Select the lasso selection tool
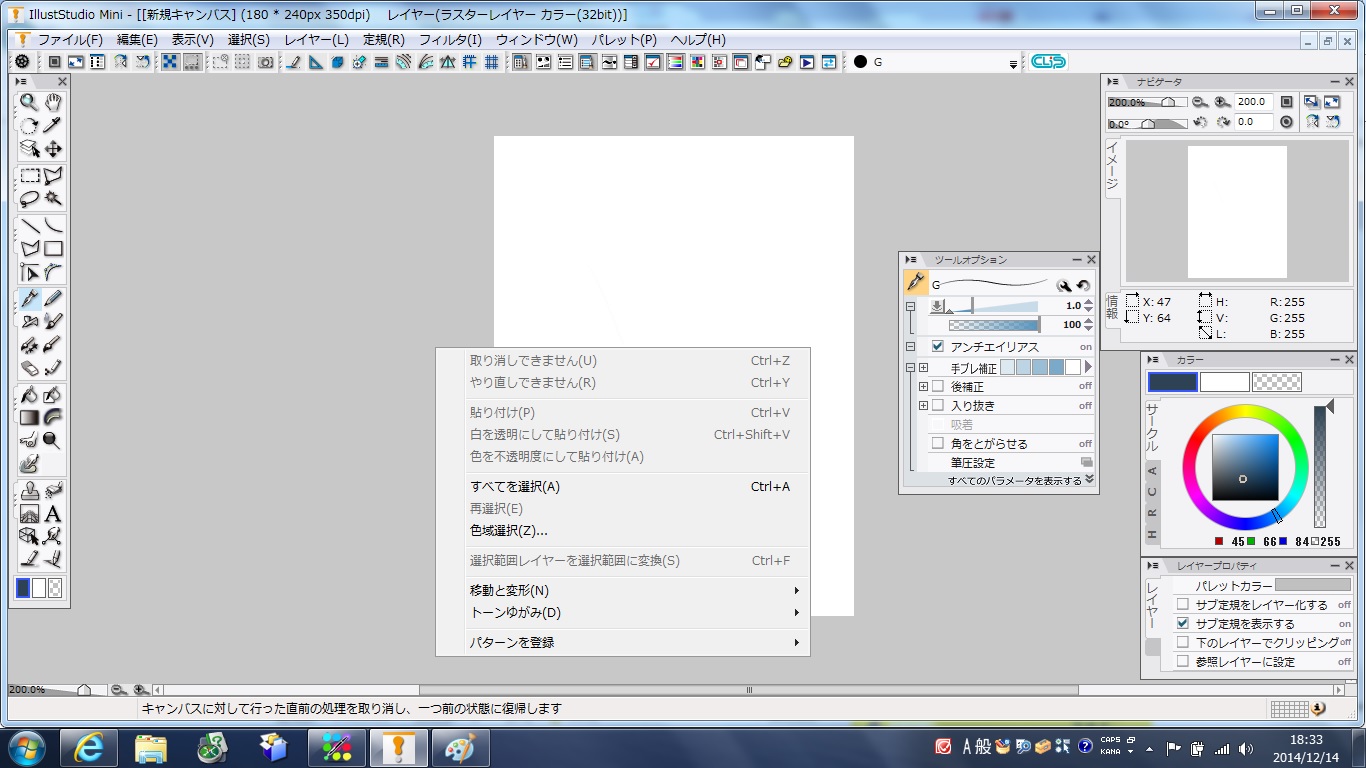Screen dimensions: 1366x768 coord(29,198)
